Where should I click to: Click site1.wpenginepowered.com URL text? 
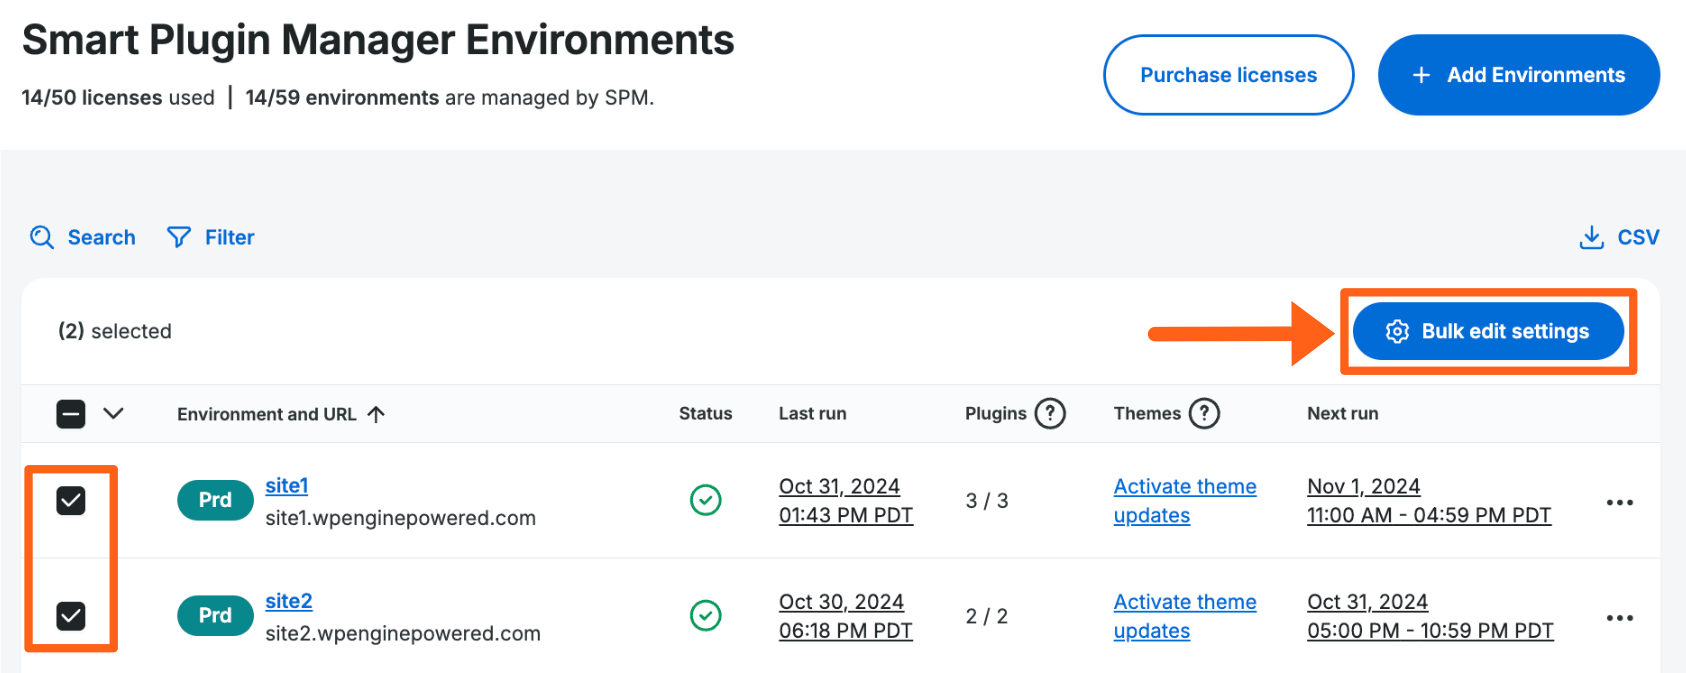[401, 518]
